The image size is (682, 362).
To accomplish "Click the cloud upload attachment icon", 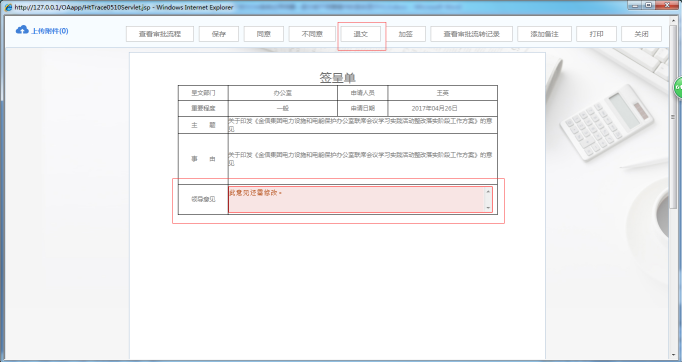I will tap(22, 30).
